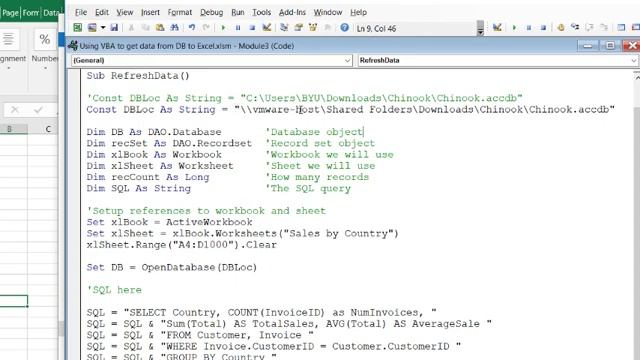The width and height of the screenshot is (640, 360).
Task: Click the selected cell in Excel sheet
Action: coord(13,301)
